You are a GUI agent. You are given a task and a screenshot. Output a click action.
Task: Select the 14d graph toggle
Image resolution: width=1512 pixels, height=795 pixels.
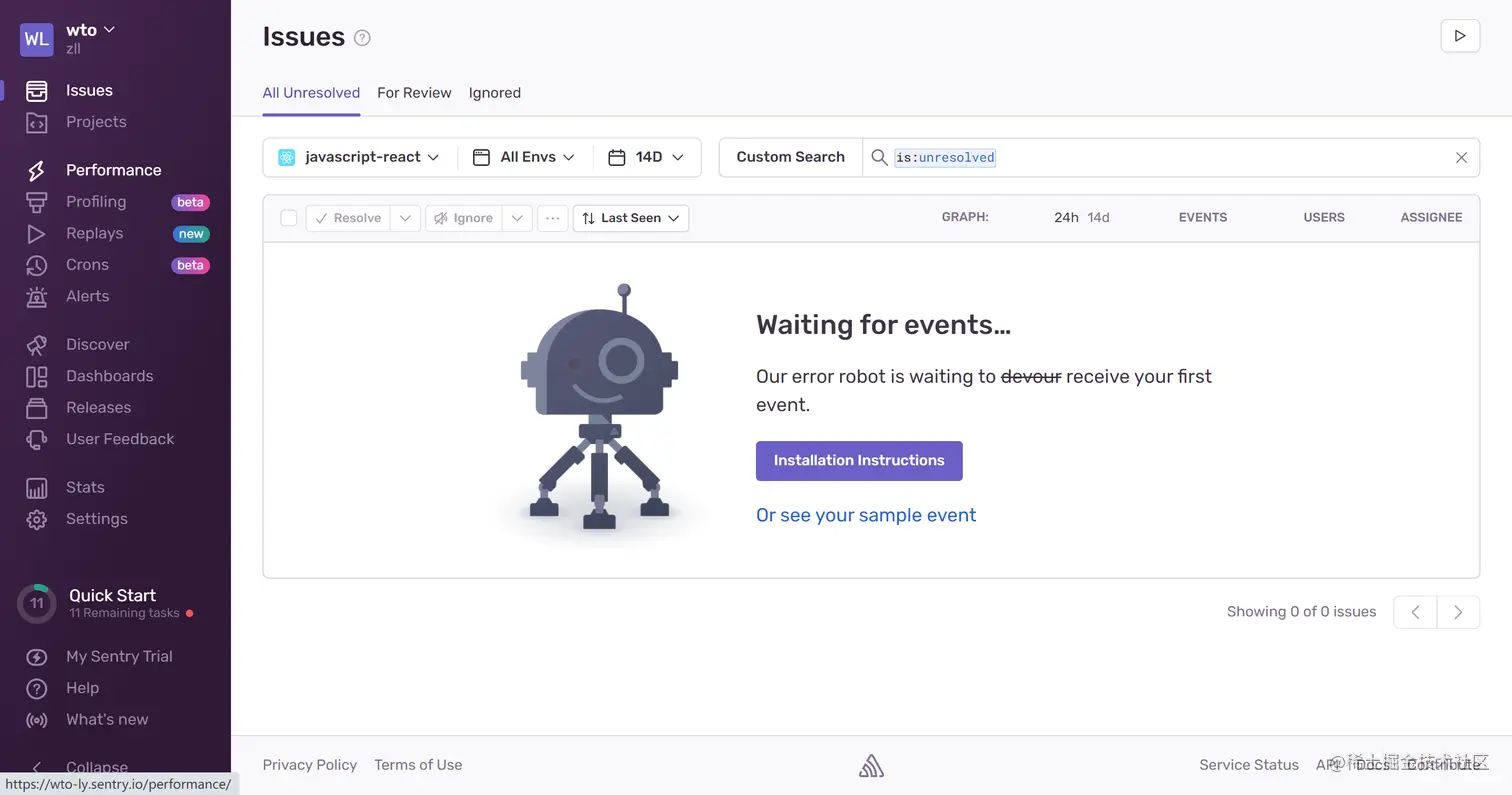tap(1098, 217)
